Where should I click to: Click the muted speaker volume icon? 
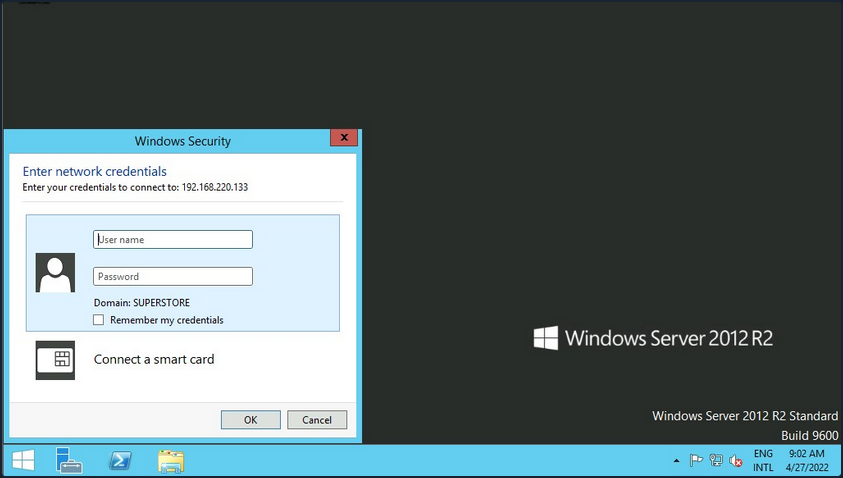coord(735,461)
